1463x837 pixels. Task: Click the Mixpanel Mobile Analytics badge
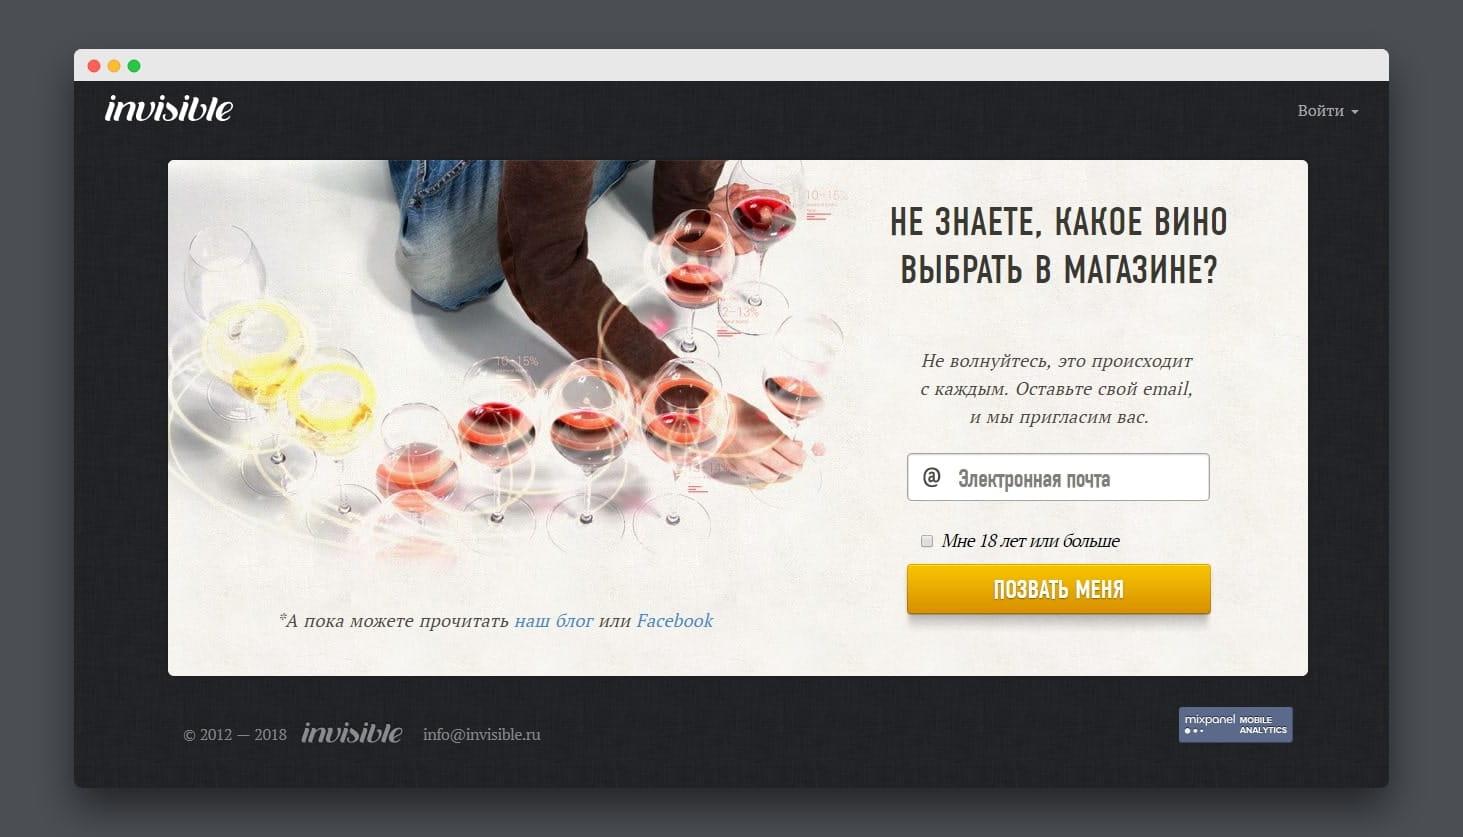click(1235, 725)
